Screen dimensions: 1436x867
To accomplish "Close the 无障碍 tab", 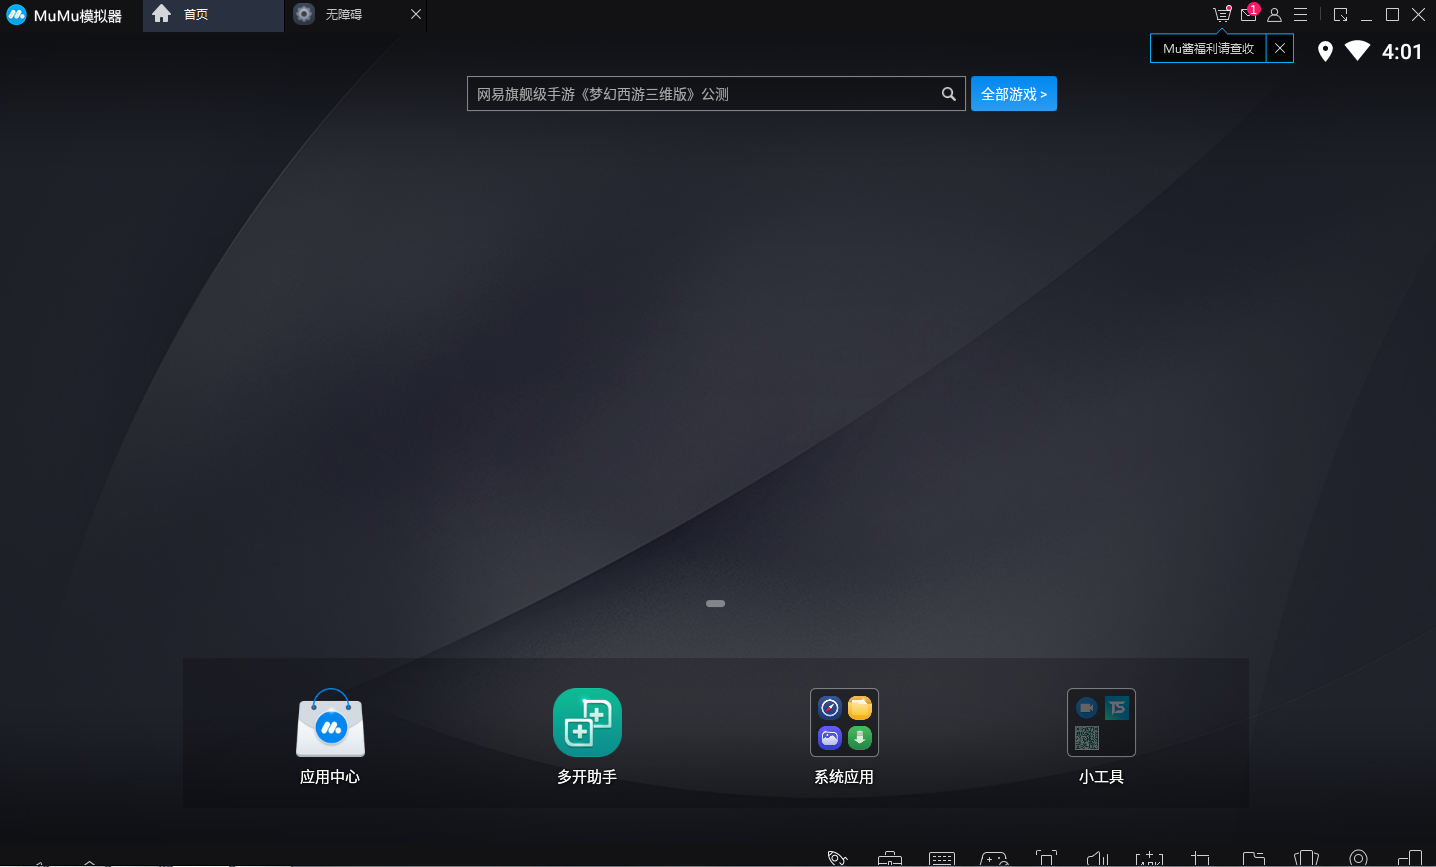I will [416, 15].
